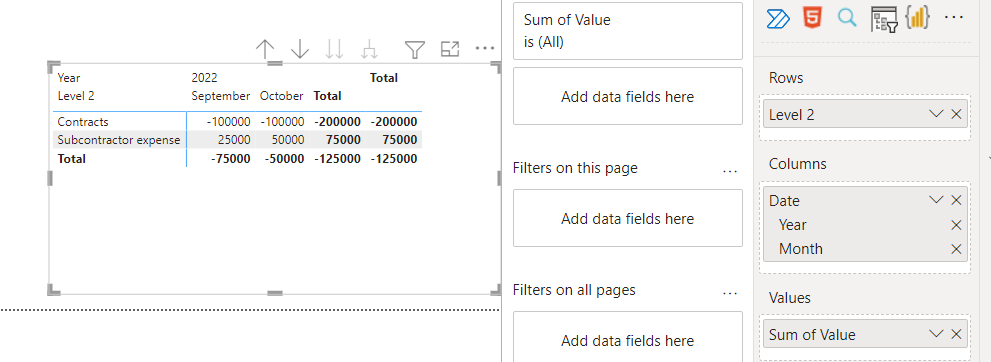The height and width of the screenshot is (362, 991).
Task: Select the Year level in Columns well
Action: pos(793,225)
